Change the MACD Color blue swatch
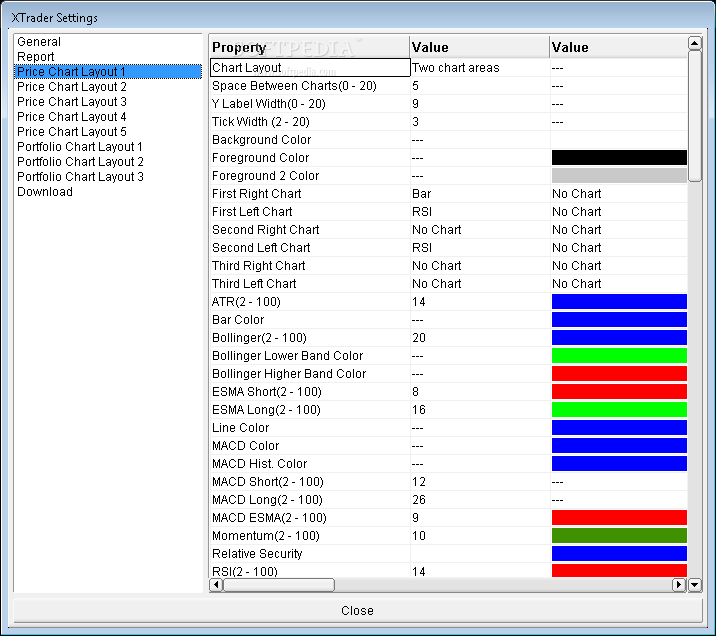The height and width of the screenshot is (636, 716). click(x=619, y=446)
